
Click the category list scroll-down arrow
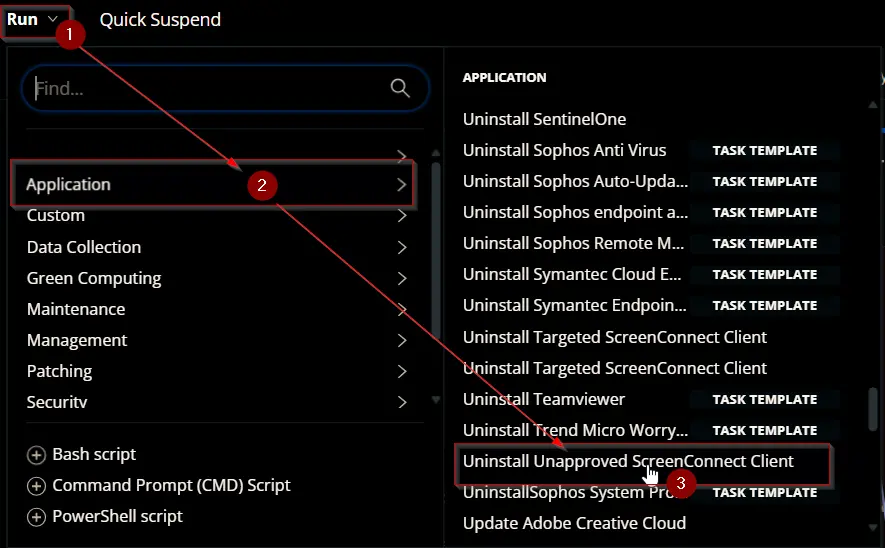tap(436, 400)
